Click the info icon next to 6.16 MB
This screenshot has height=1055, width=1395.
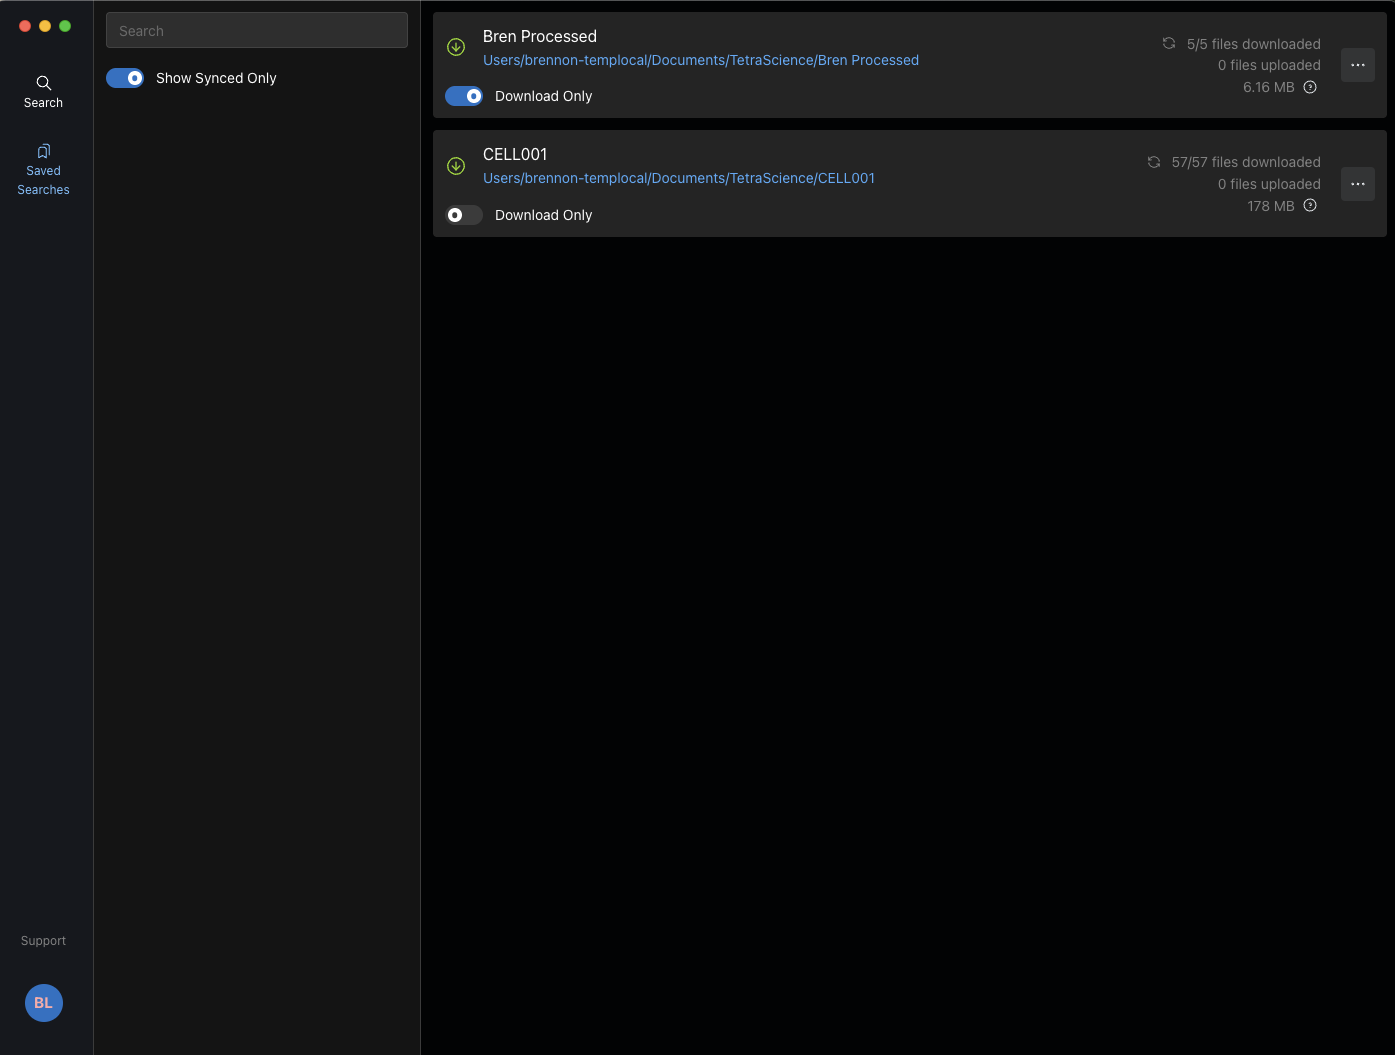click(x=1310, y=87)
